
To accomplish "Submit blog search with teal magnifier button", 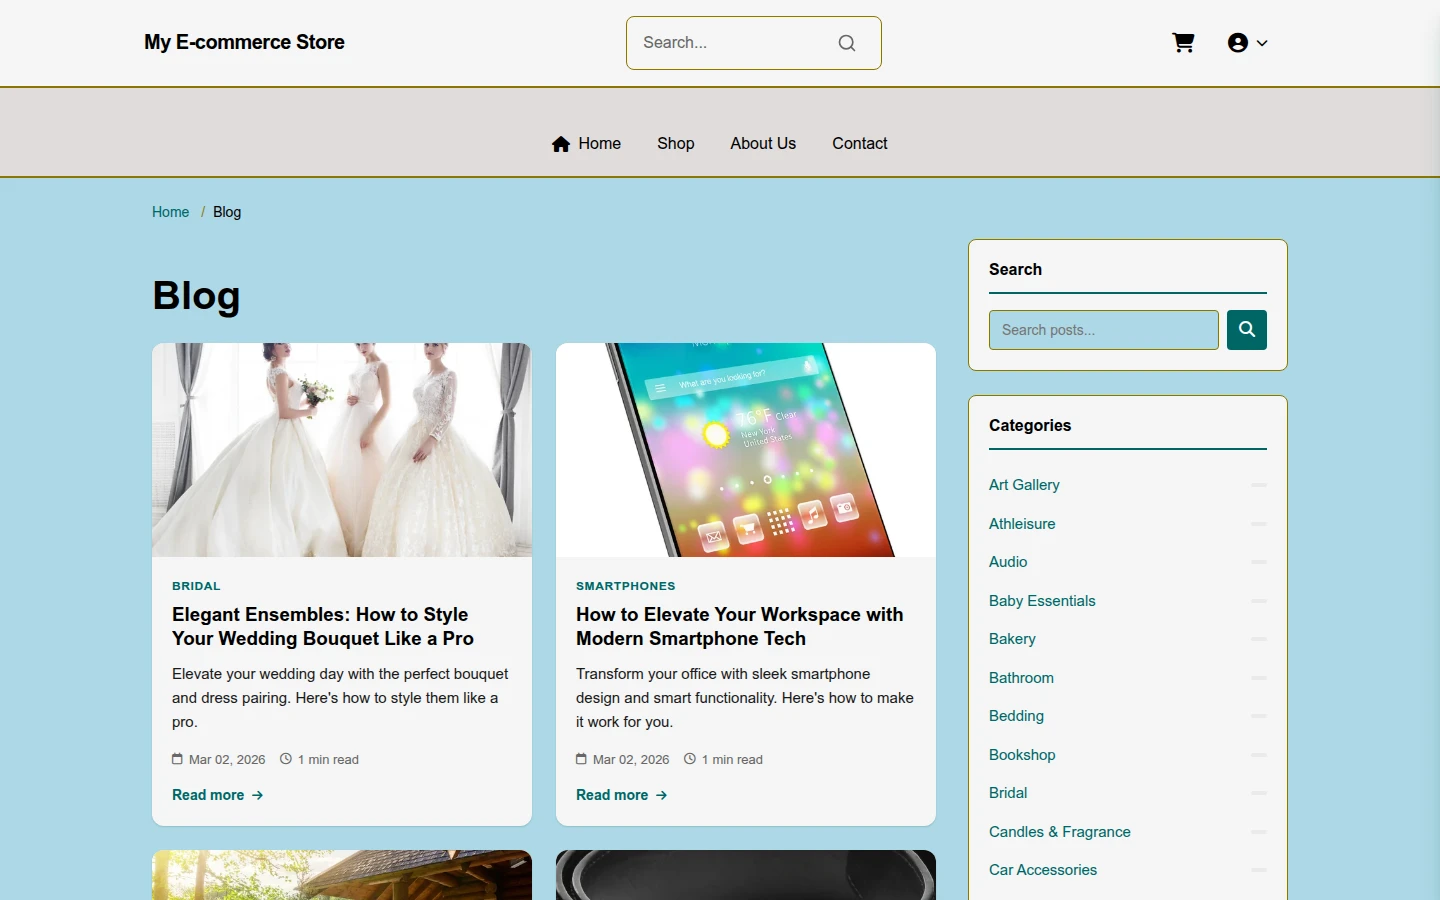I will point(1247,330).
